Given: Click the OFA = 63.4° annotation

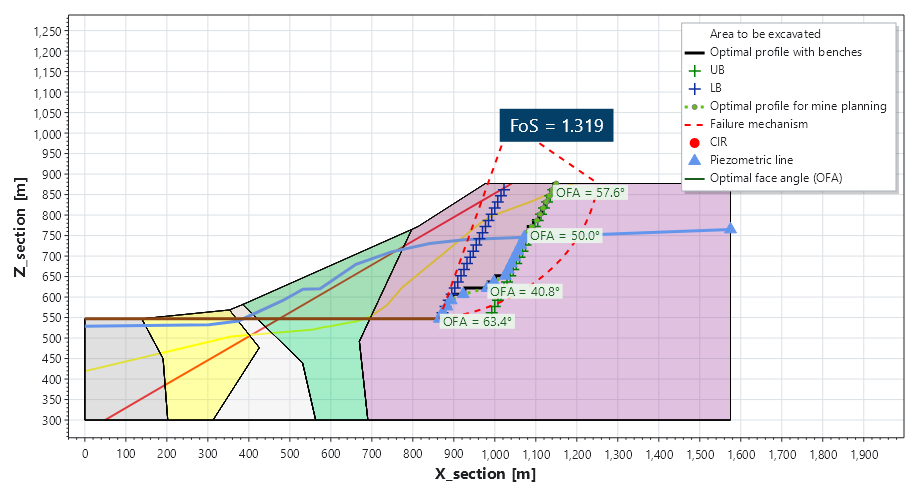Looking at the screenshot, I should click(x=478, y=321).
